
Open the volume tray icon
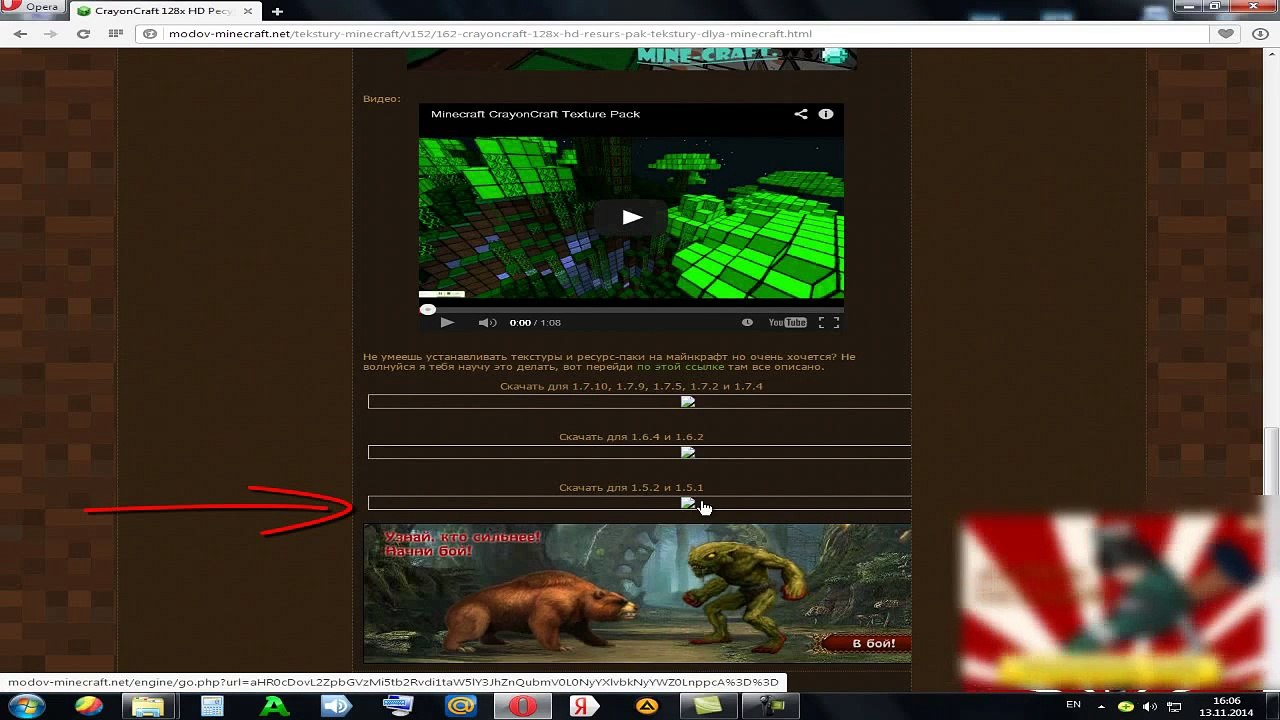coord(1150,706)
